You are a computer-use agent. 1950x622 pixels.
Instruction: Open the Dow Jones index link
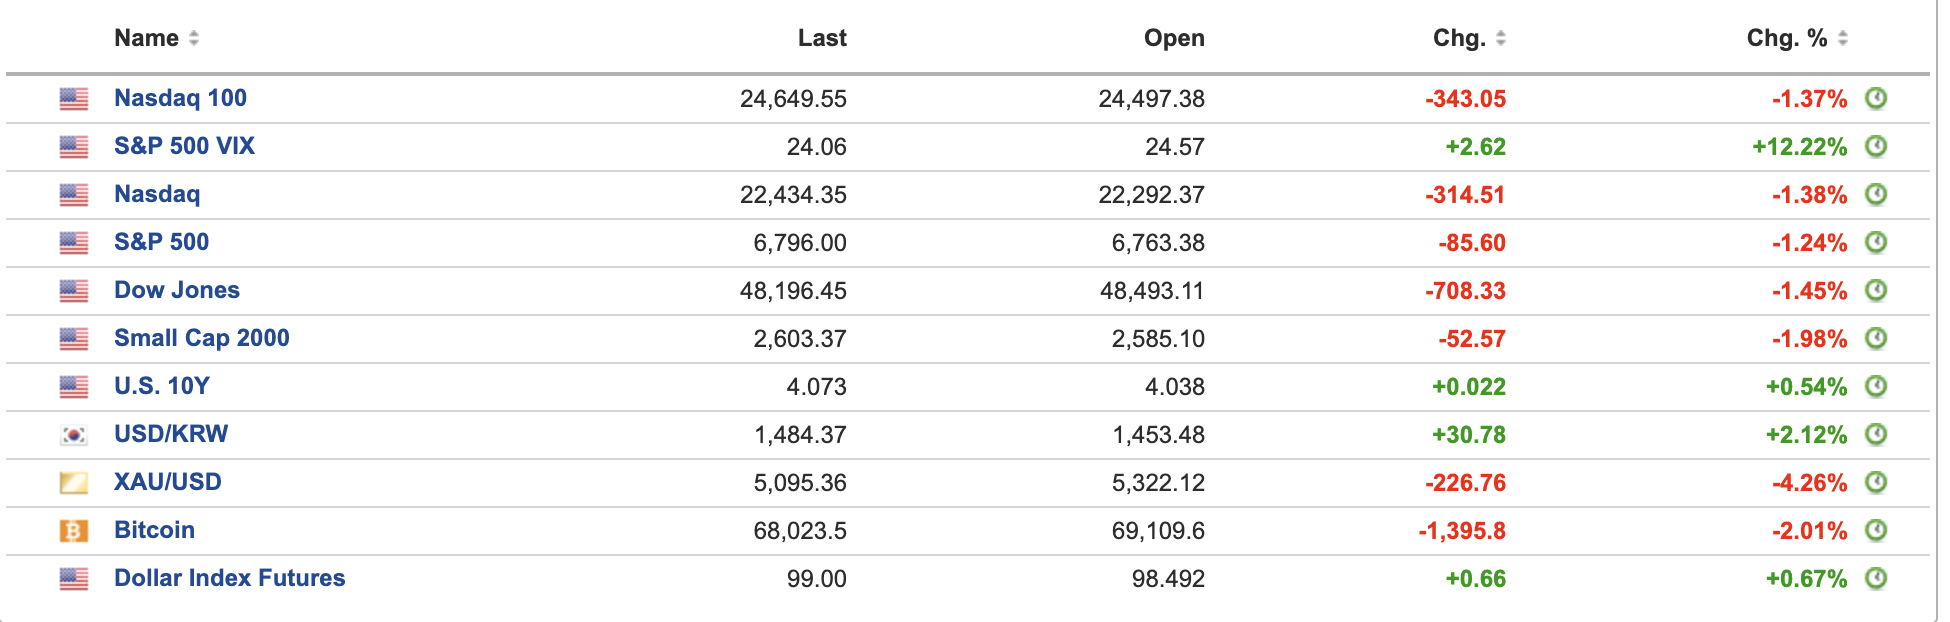click(177, 290)
